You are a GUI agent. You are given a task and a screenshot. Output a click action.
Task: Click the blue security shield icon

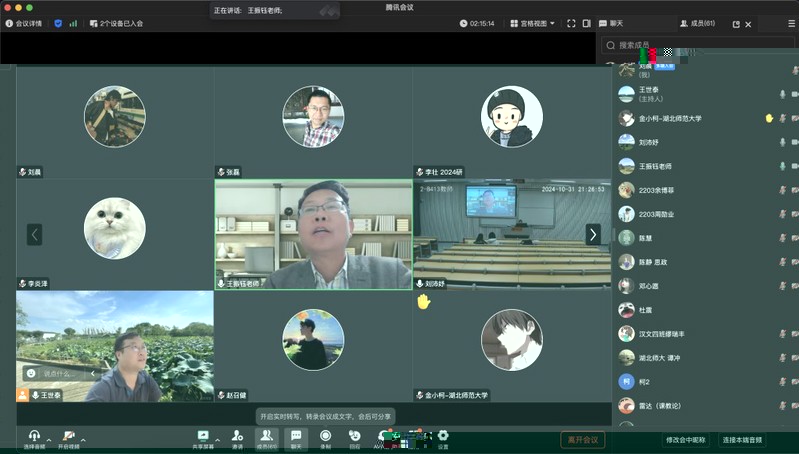click(58, 23)
